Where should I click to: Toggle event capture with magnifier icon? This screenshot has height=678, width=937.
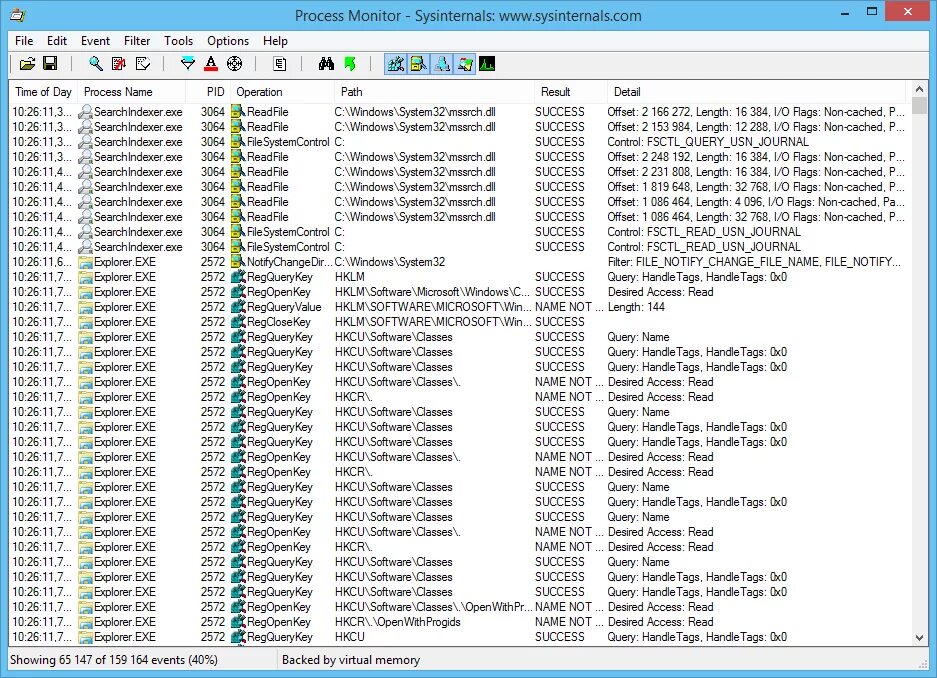[95, 63]
